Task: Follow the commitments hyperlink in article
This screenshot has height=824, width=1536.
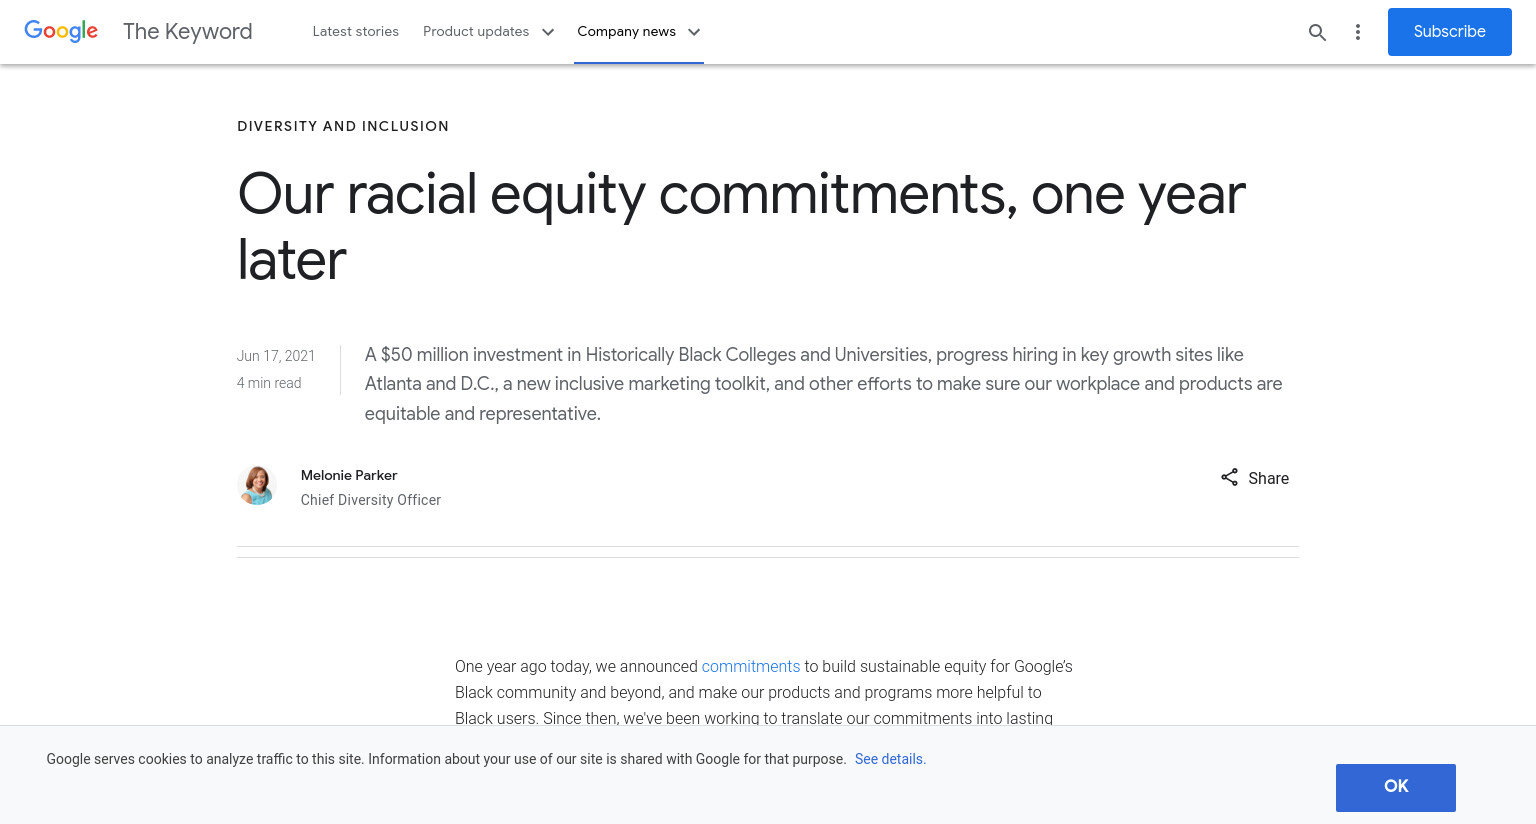Action: 750,666
